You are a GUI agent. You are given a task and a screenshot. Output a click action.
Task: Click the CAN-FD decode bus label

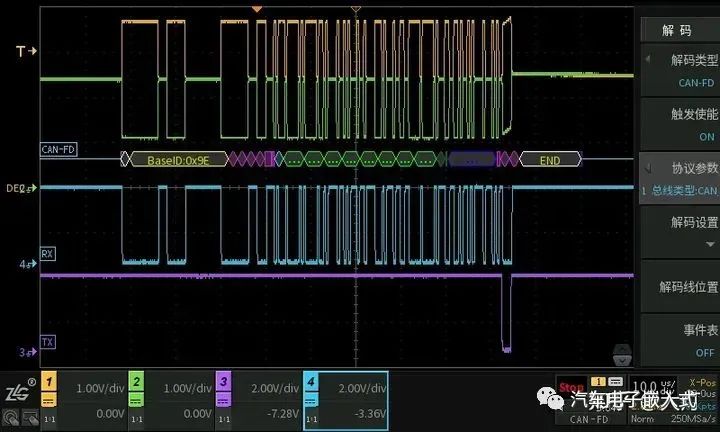click(58, 149)
